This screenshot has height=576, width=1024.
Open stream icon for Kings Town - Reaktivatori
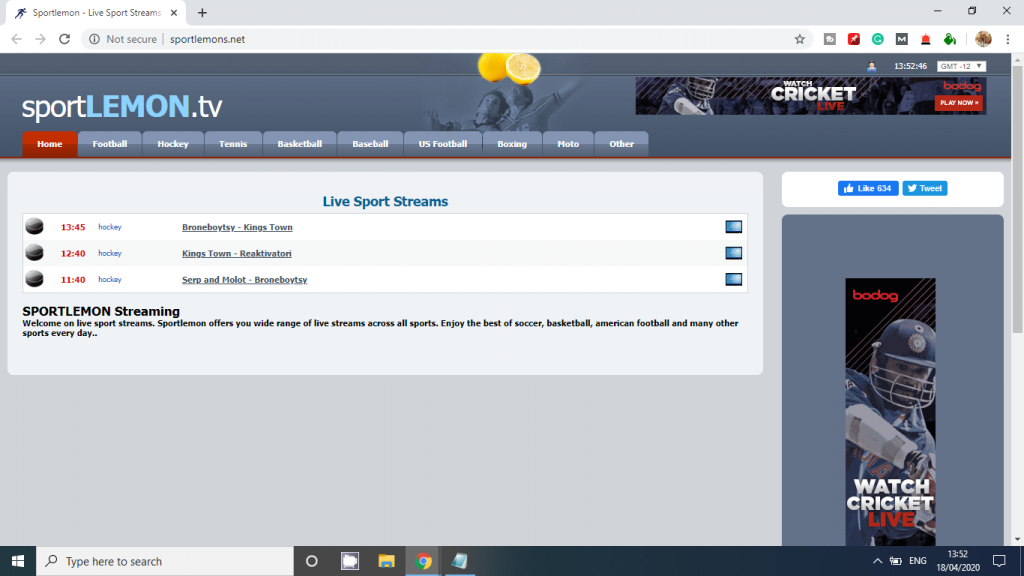(733, 253)
